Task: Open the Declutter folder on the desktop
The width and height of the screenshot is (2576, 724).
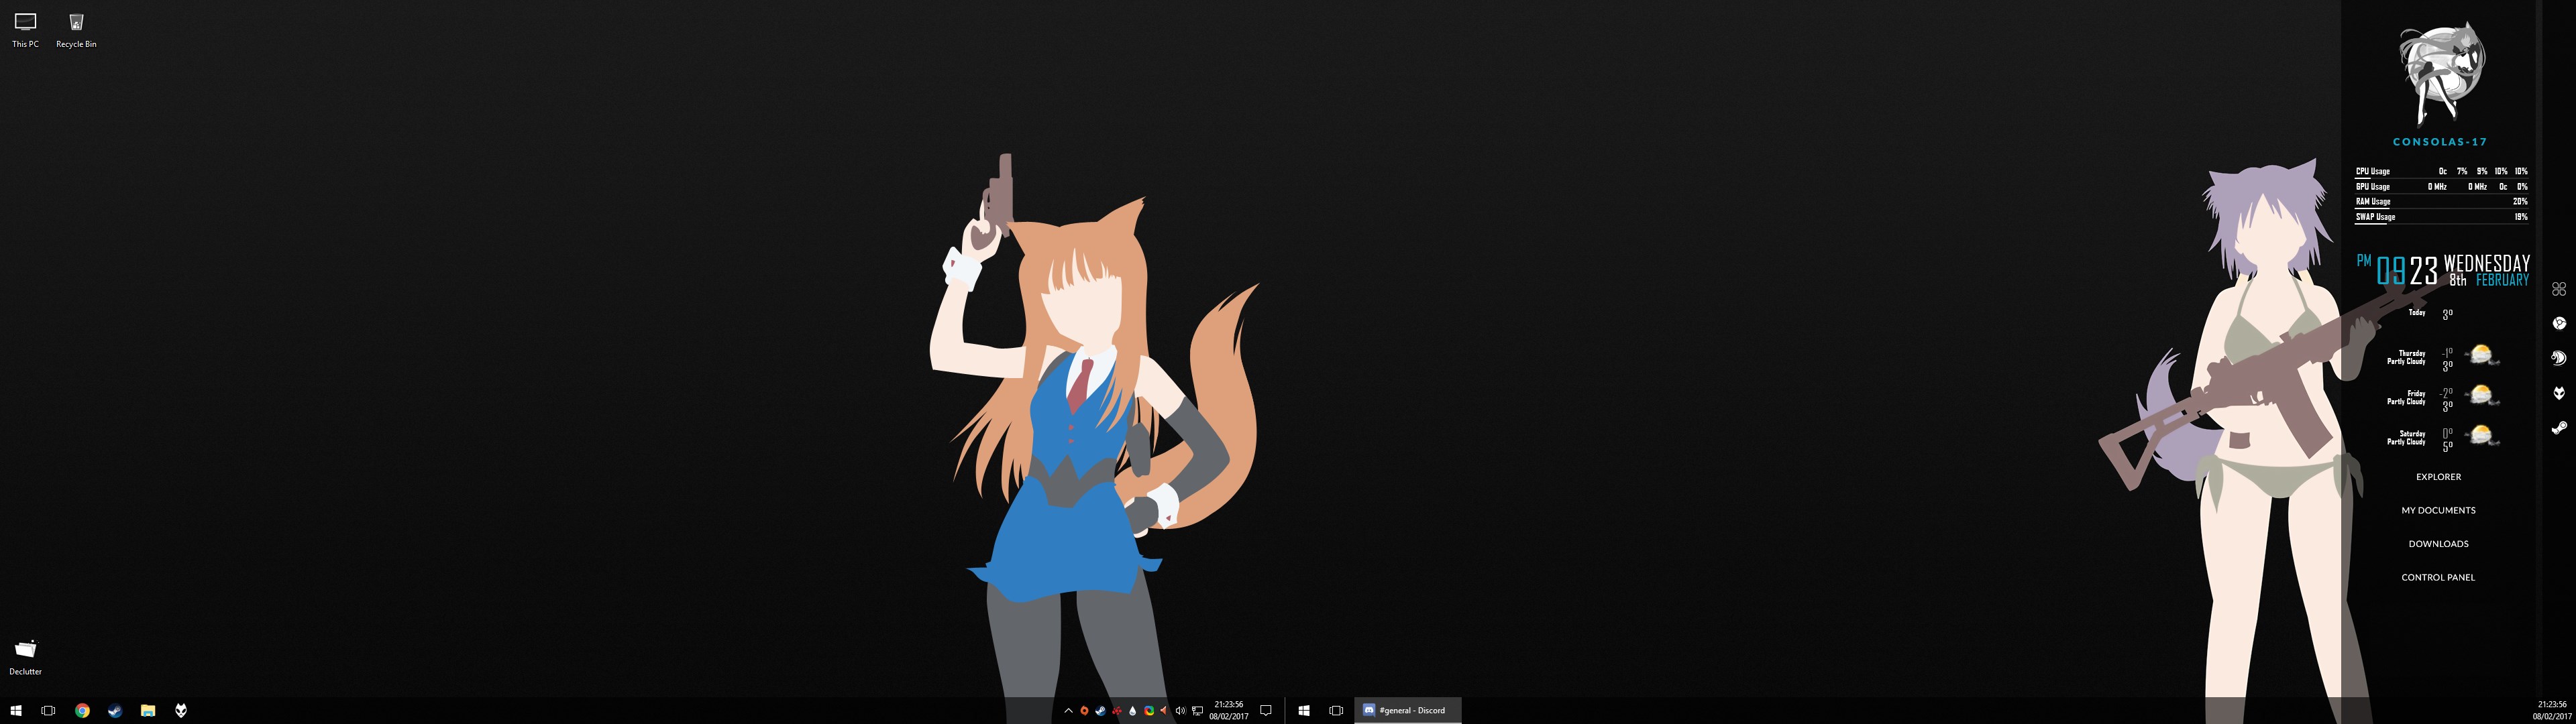Action: click(x=25, y=657)
